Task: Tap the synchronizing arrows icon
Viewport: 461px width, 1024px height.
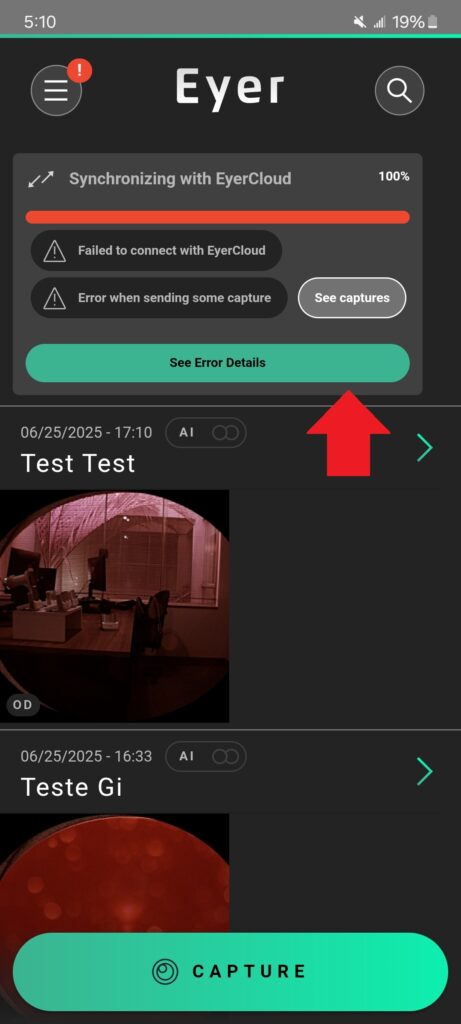Action: point(40,179)
